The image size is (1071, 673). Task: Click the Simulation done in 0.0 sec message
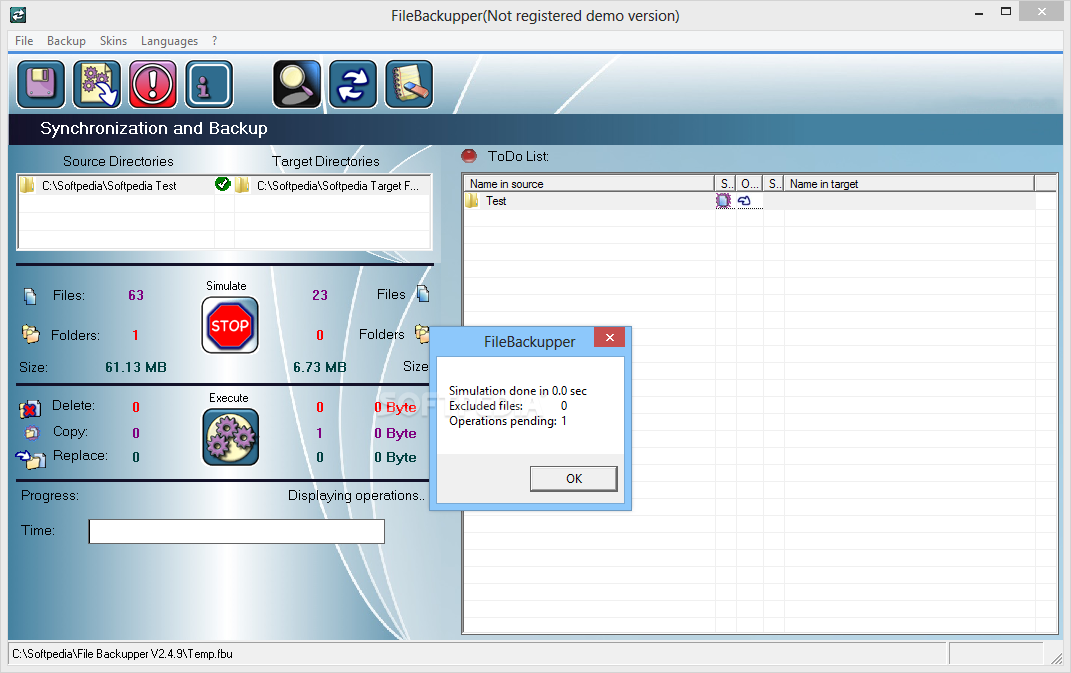[x=518, y=391]
